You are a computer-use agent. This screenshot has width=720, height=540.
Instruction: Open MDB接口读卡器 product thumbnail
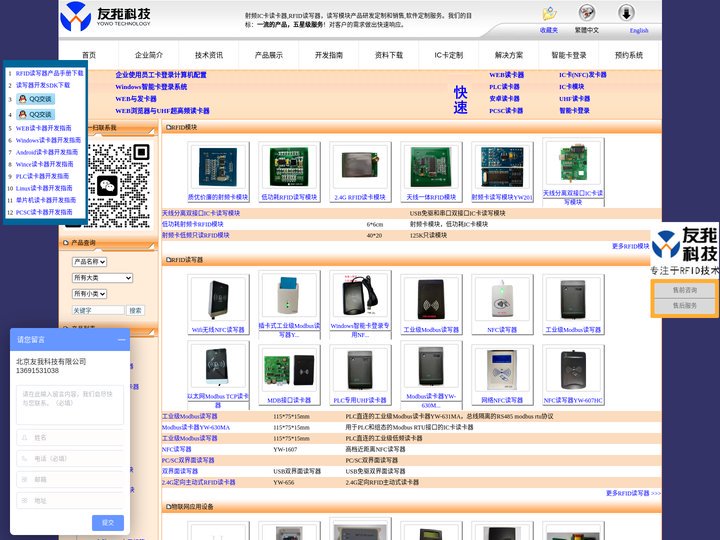pos(289,371)
